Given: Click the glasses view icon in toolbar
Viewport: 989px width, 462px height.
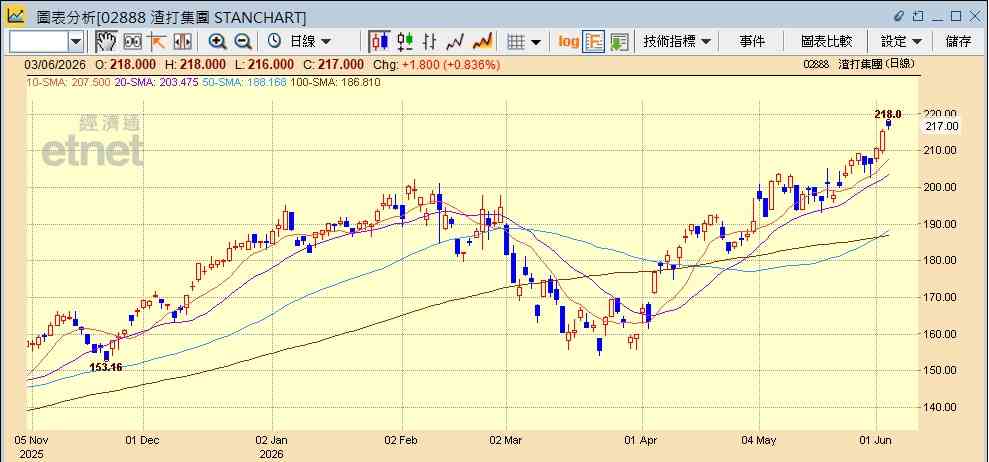Looking at the screenshot, I should point(132,42).
